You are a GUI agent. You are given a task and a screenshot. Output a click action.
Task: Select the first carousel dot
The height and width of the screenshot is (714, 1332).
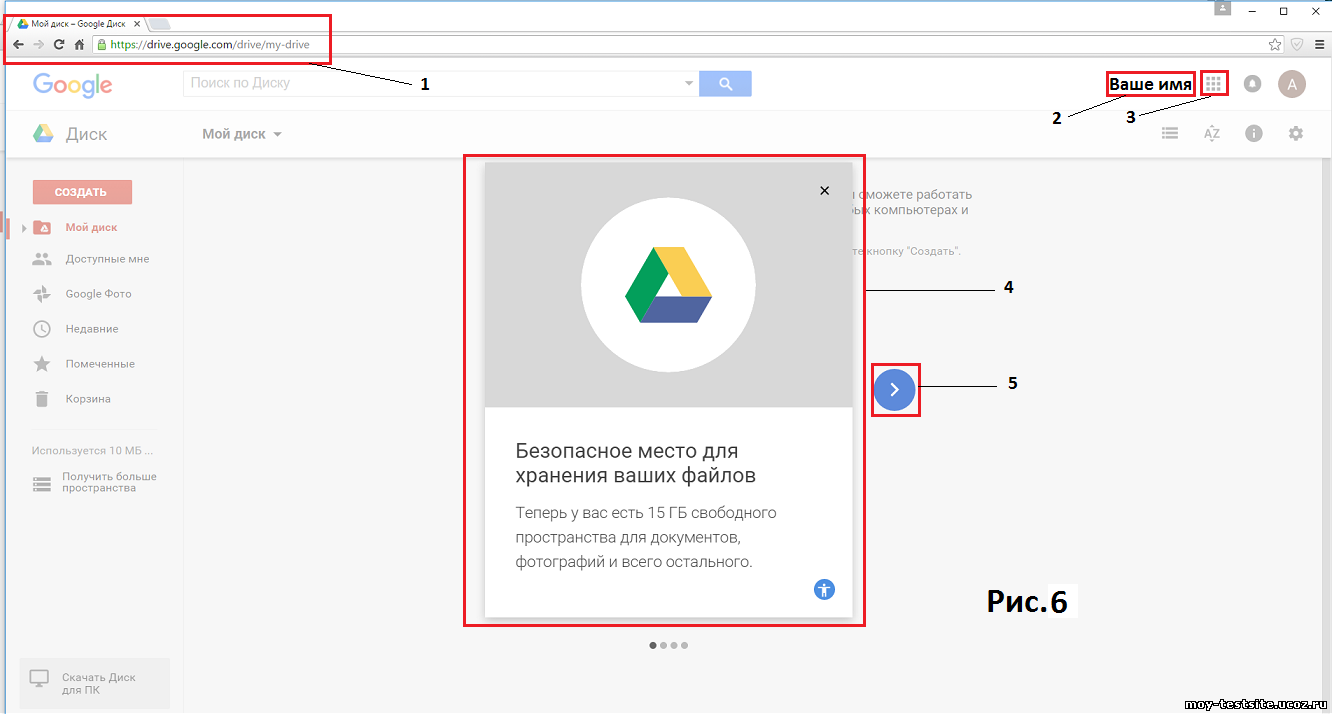[x=653, y=645]
